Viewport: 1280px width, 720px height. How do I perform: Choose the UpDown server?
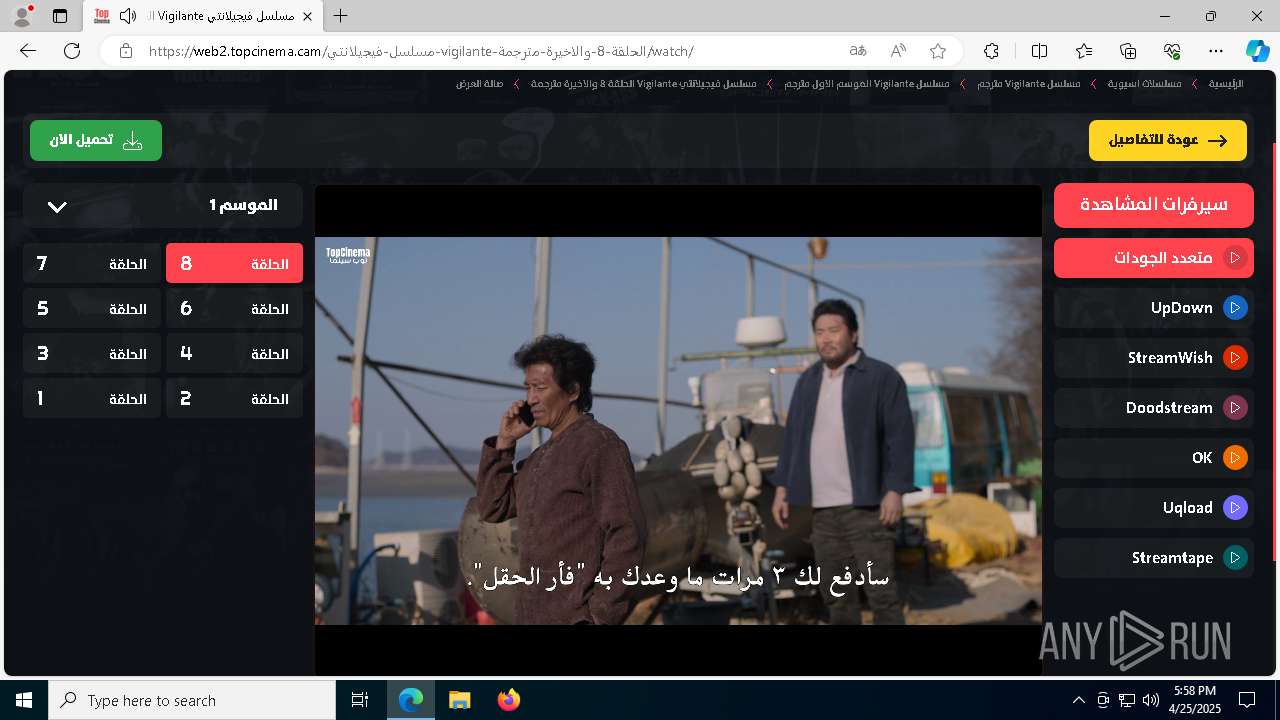coord(1154,308)
